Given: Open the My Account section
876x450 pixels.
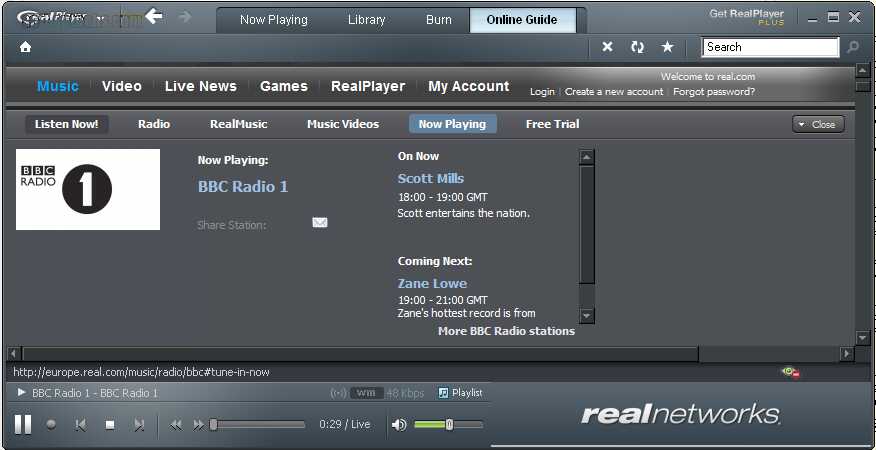Looking at the screenshot, I should click(469, 86).
